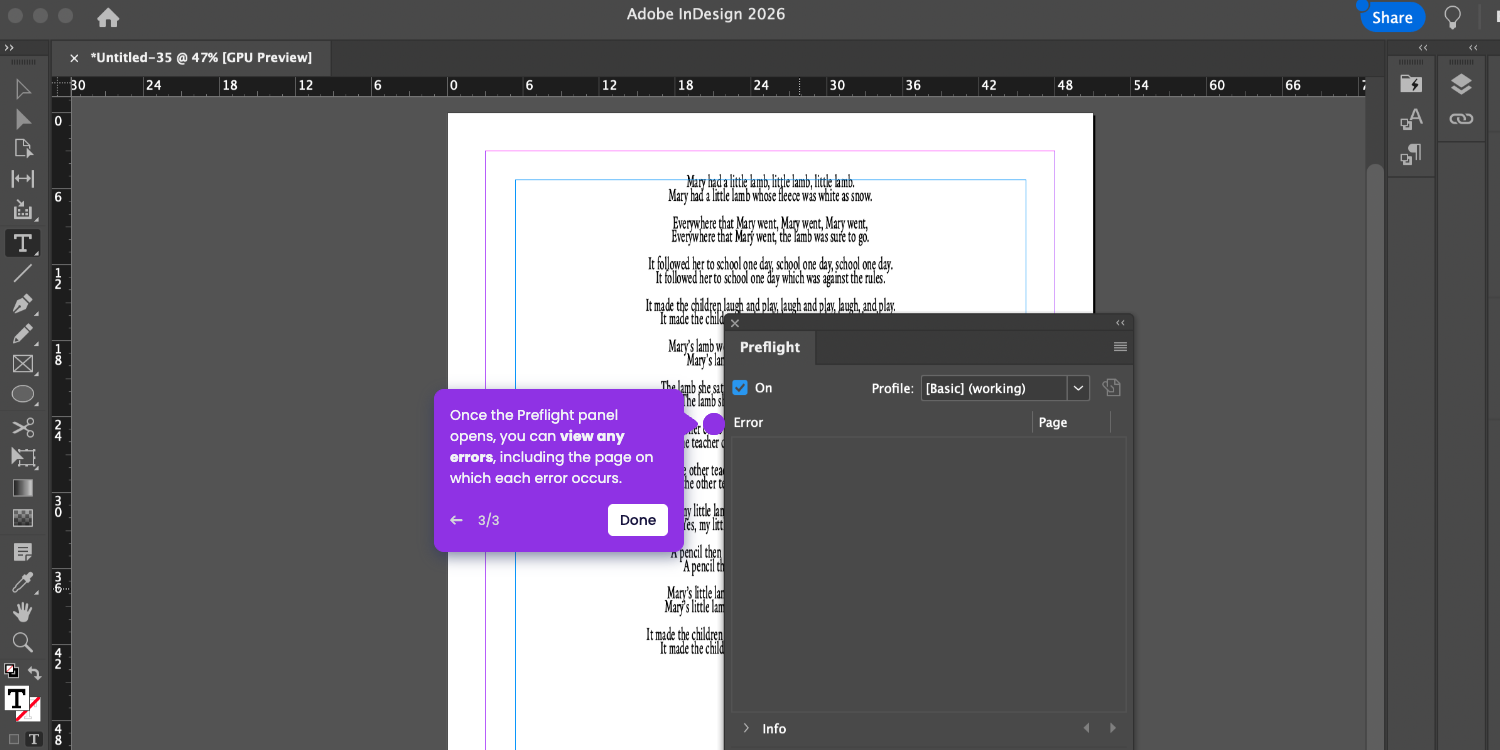Pick the Content Collector tool

pyautogui.click(x=23, y=210)
